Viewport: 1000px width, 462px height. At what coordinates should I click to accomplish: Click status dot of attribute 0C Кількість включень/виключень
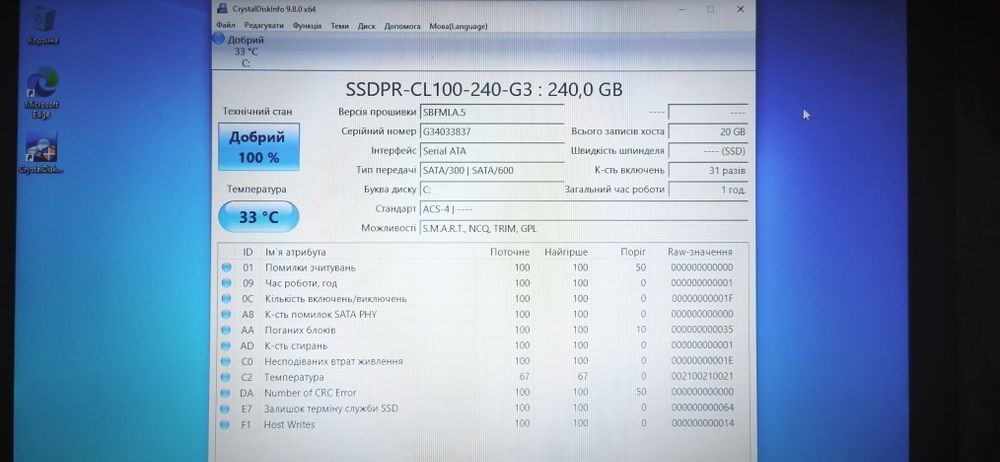point(226,299)
